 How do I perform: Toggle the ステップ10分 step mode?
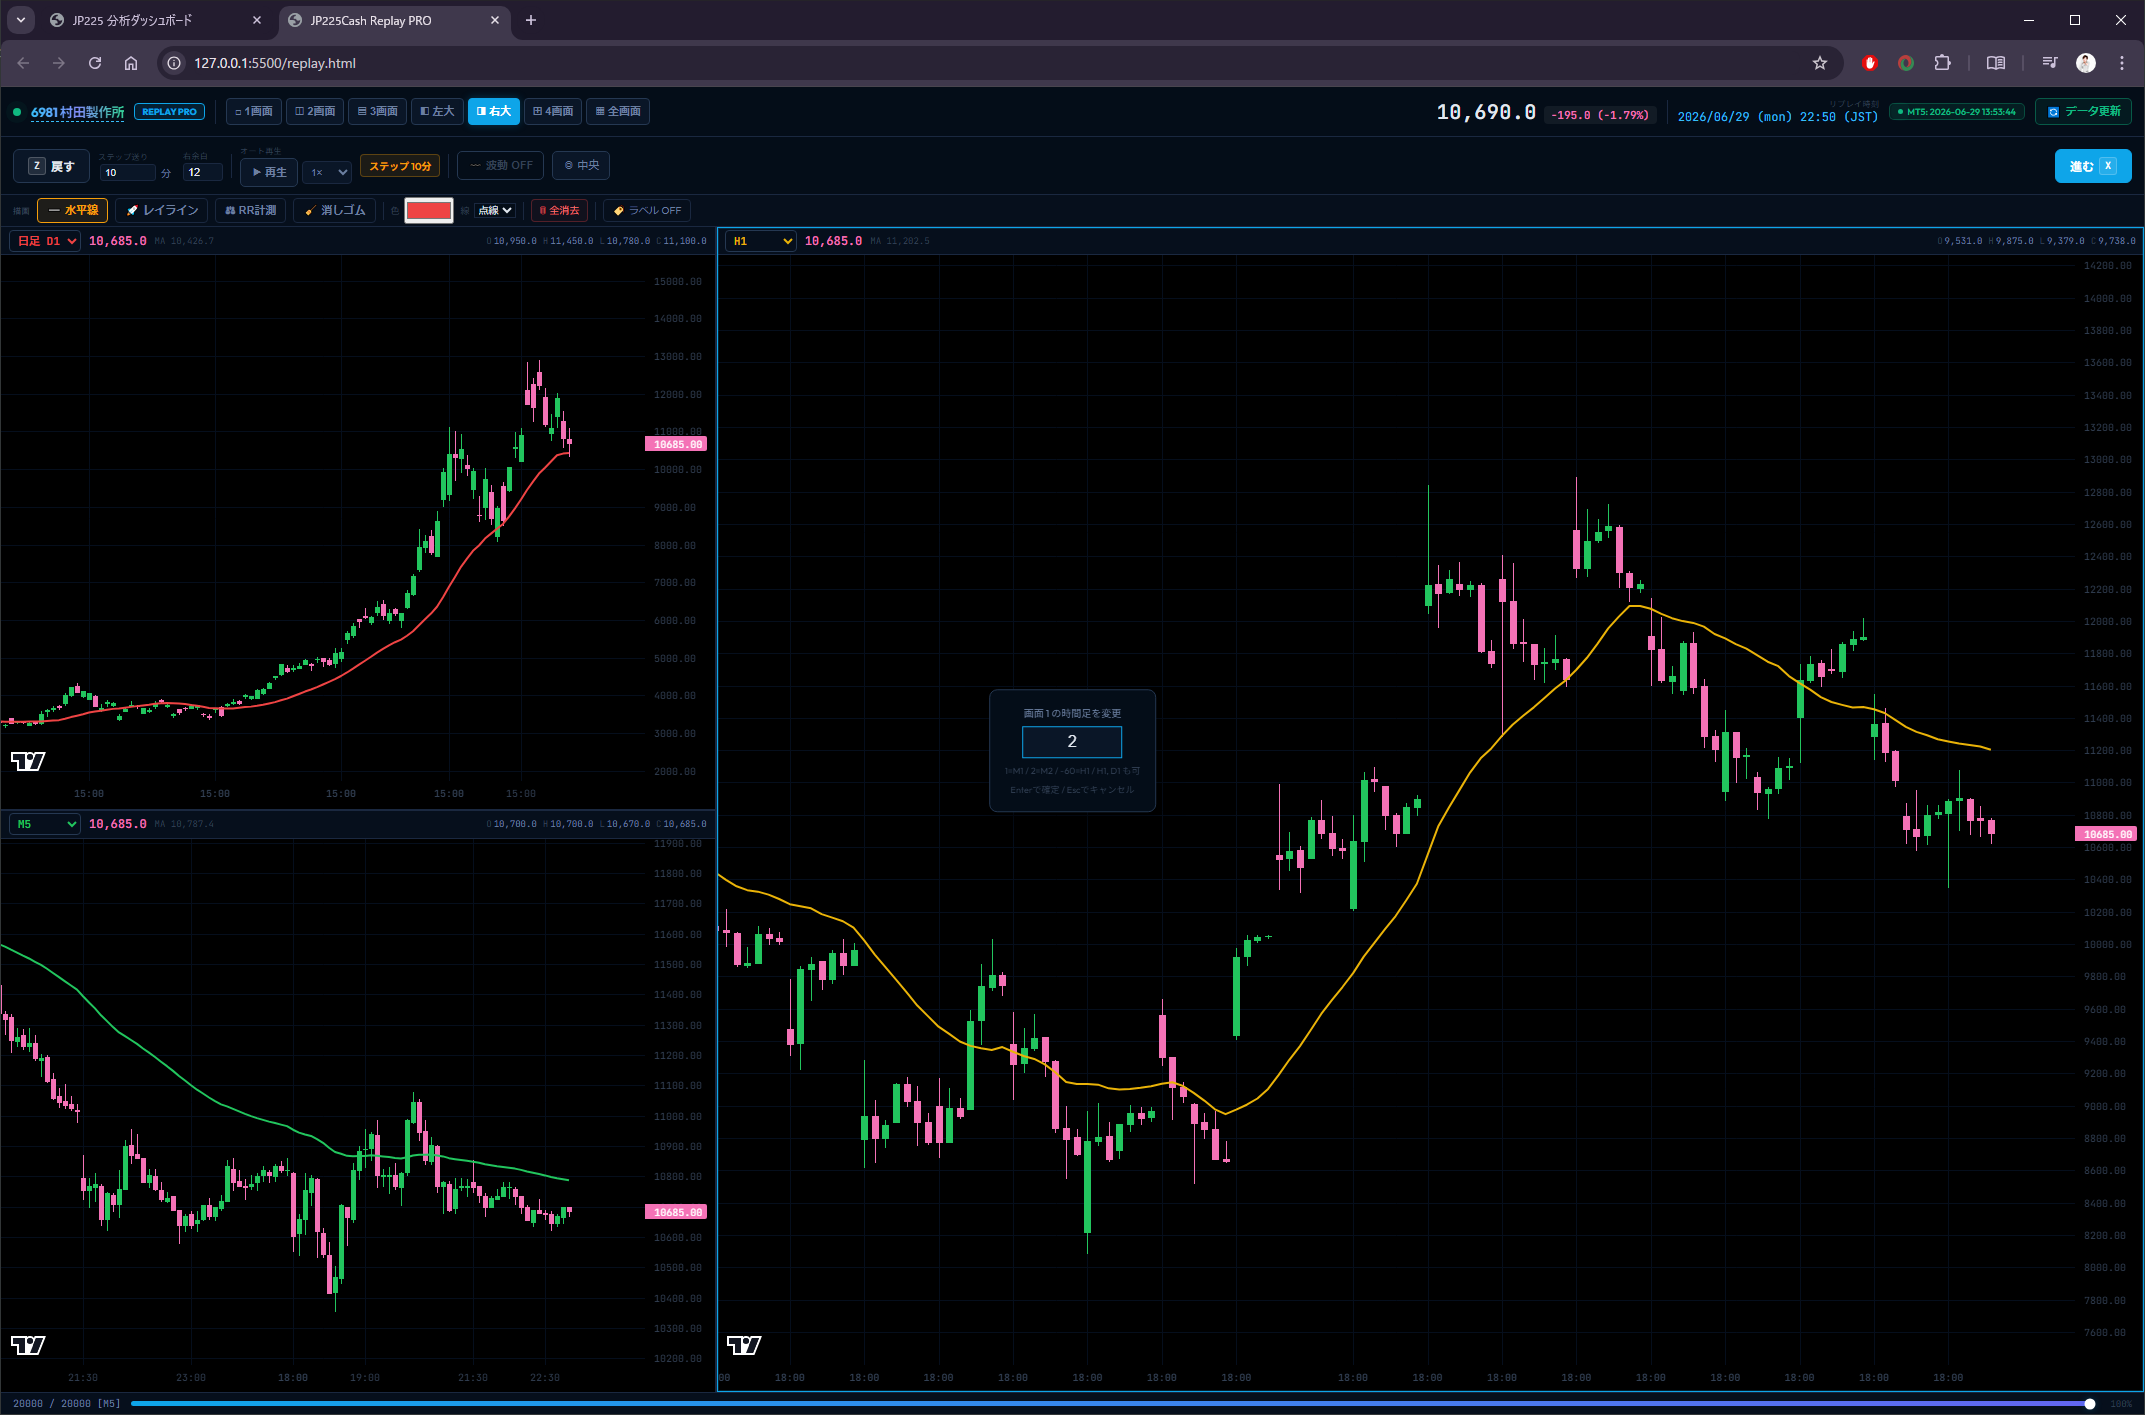(x=400, y=166)
